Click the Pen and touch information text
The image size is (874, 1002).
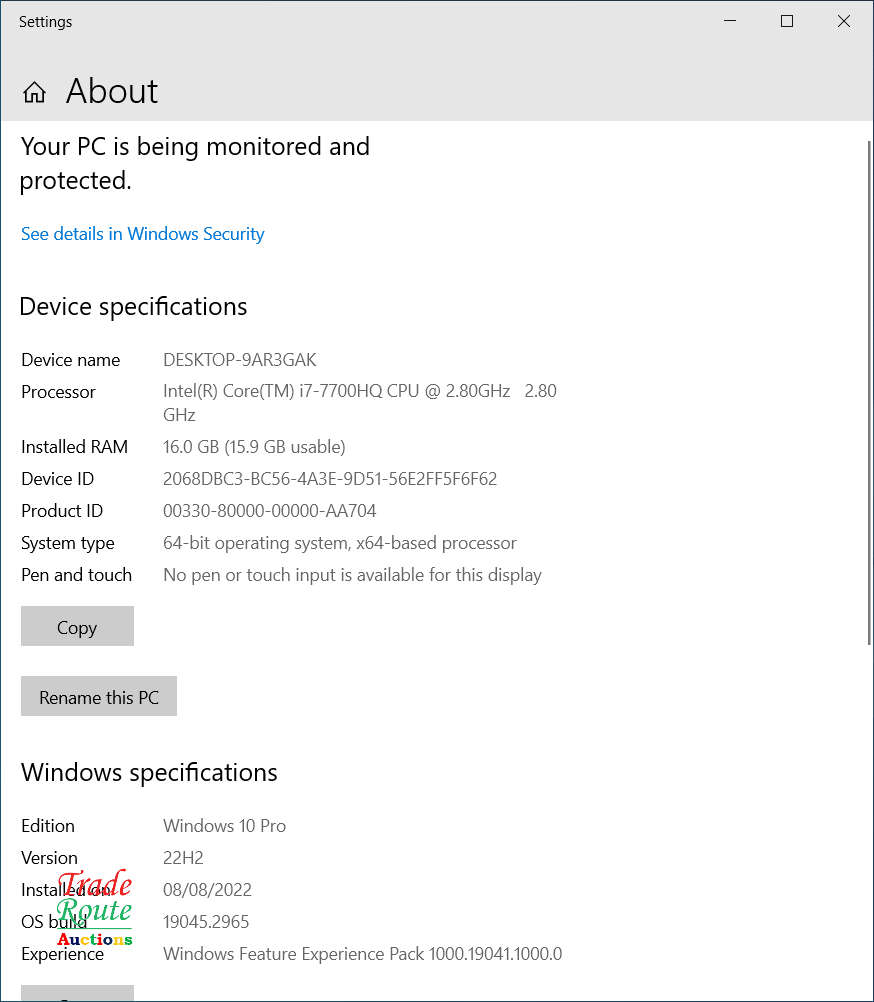[x=352, y=574]
